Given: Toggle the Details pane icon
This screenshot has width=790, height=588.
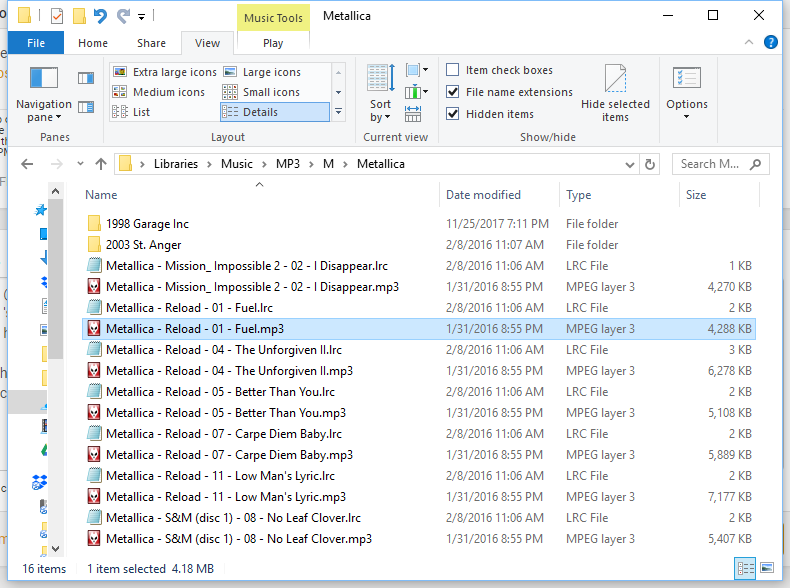Looking at the screenshot, I should (86, 107).
